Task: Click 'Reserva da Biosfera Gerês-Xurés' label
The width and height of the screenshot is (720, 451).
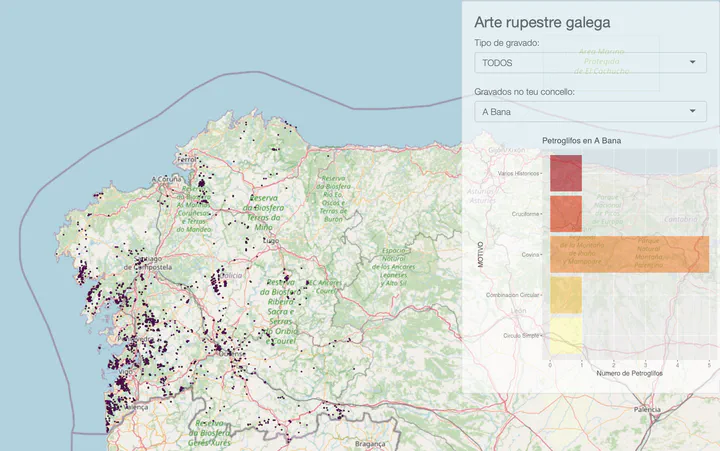Action: pyautogui.click(x=209, y=433)
